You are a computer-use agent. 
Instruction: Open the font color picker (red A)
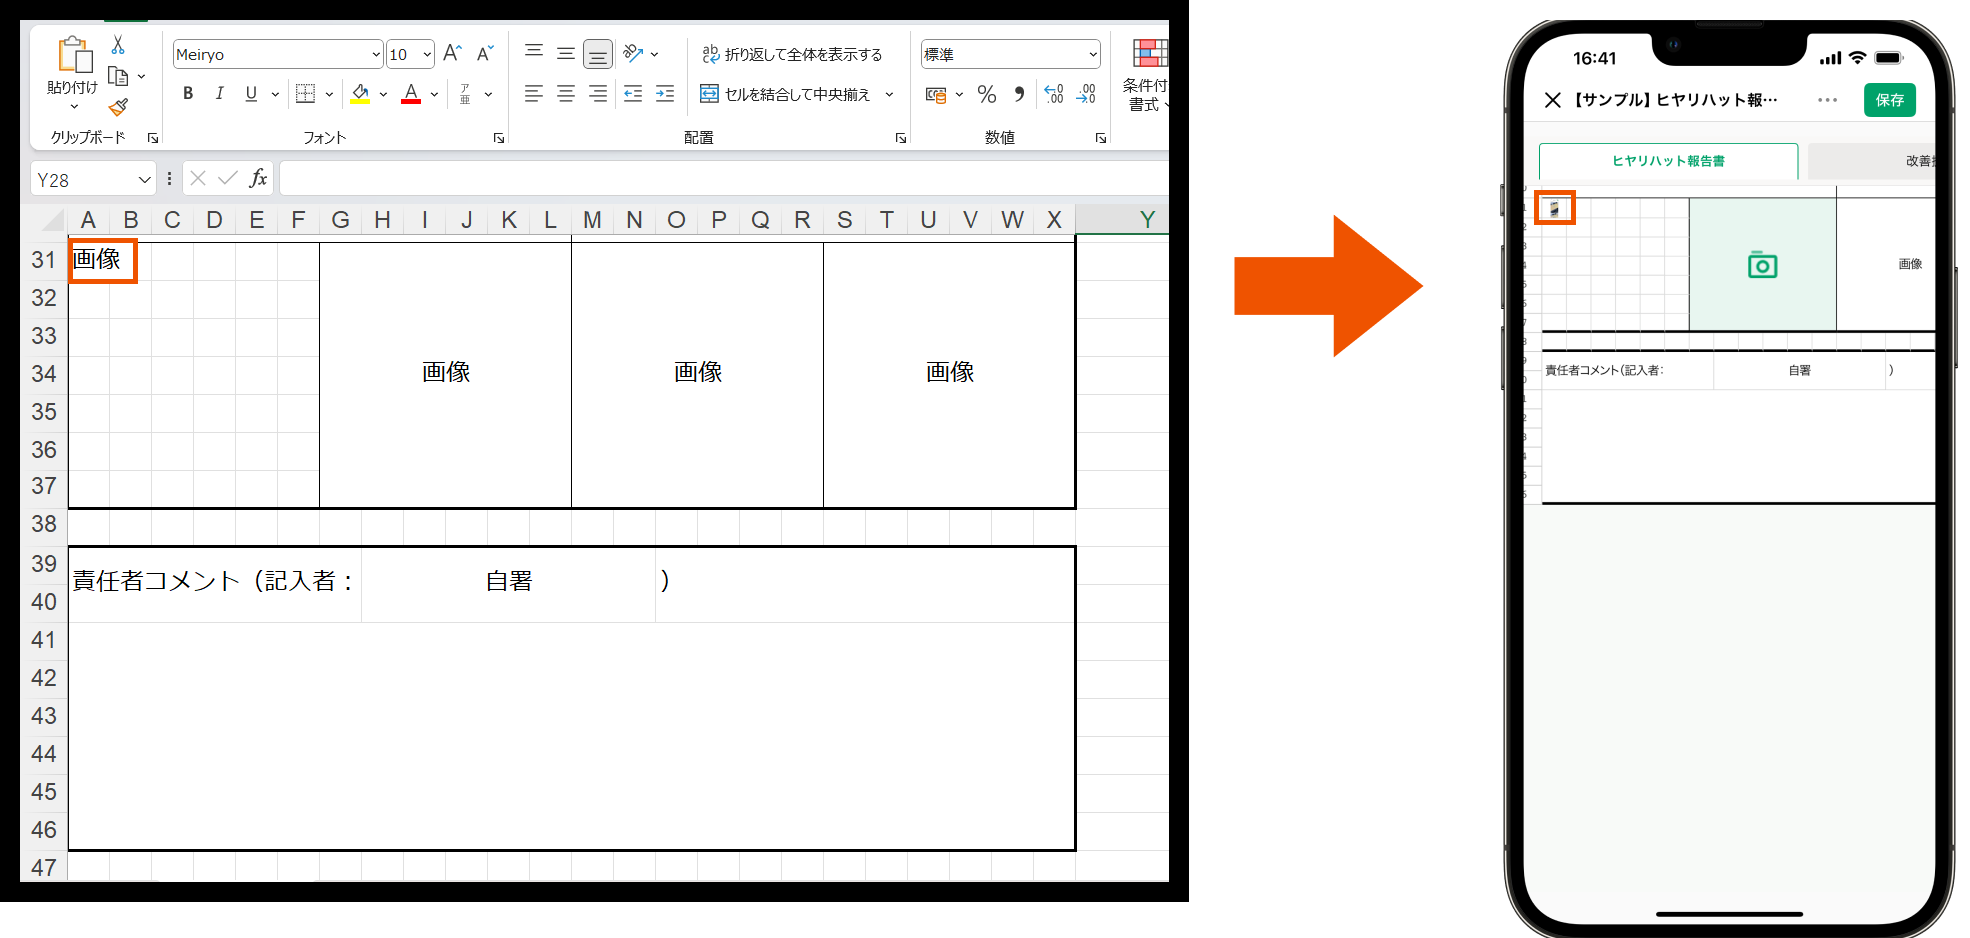coord(410,94)
